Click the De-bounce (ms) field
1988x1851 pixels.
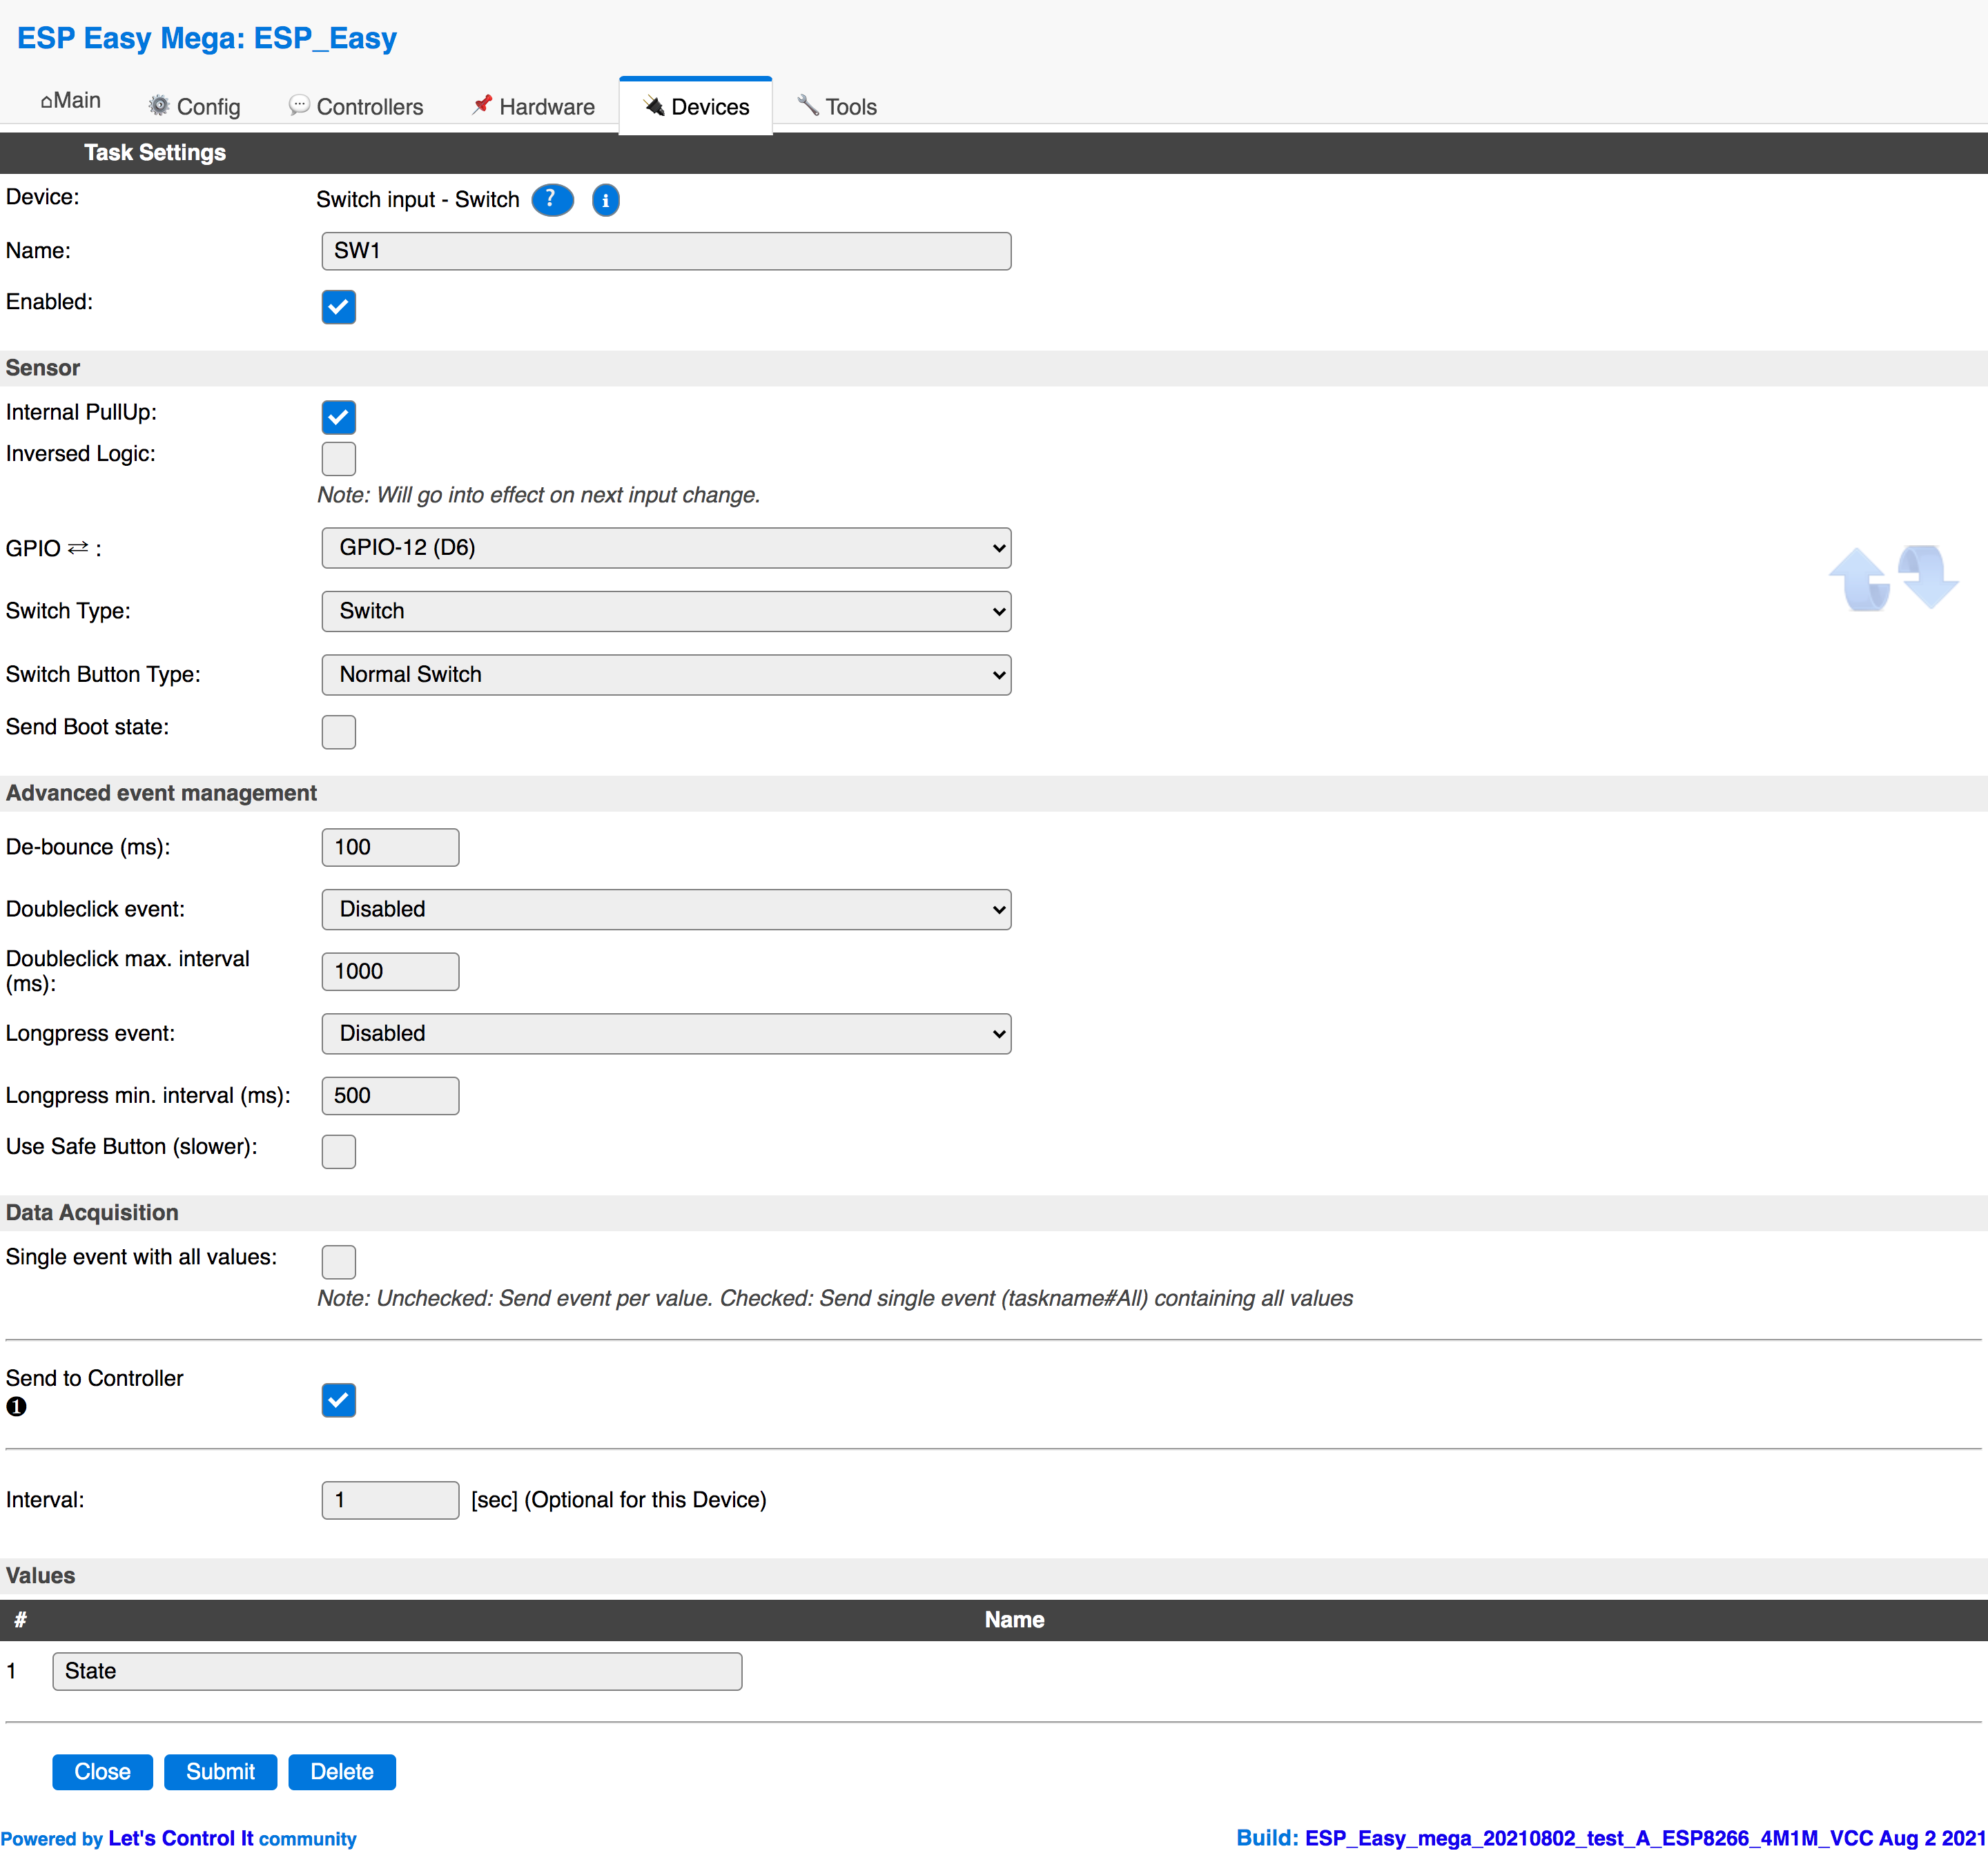[390, 847]
